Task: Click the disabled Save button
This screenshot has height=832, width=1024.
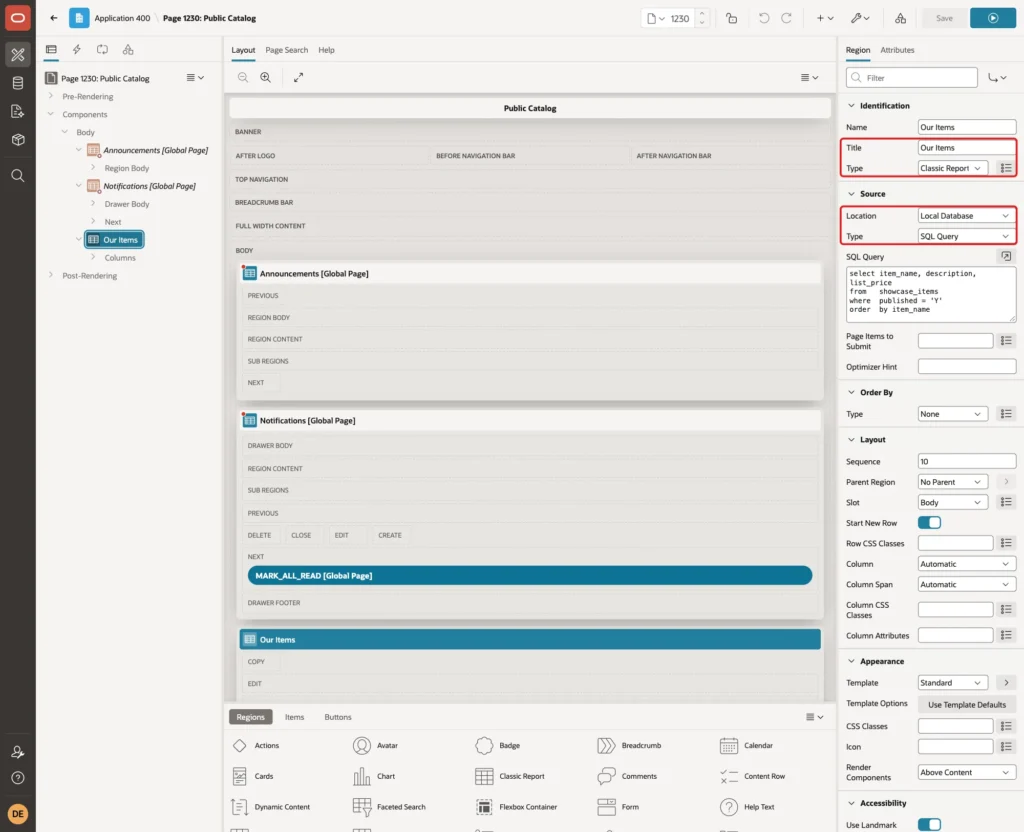Action: coord(944,18)
